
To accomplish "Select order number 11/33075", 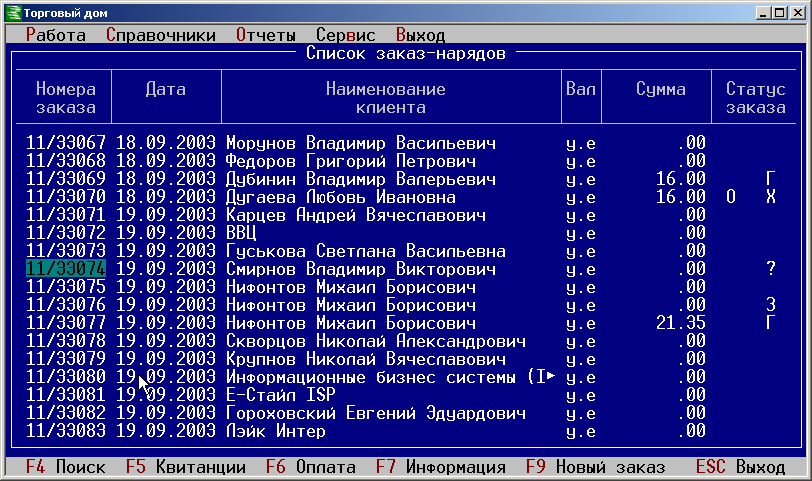I will click(66, 286).
